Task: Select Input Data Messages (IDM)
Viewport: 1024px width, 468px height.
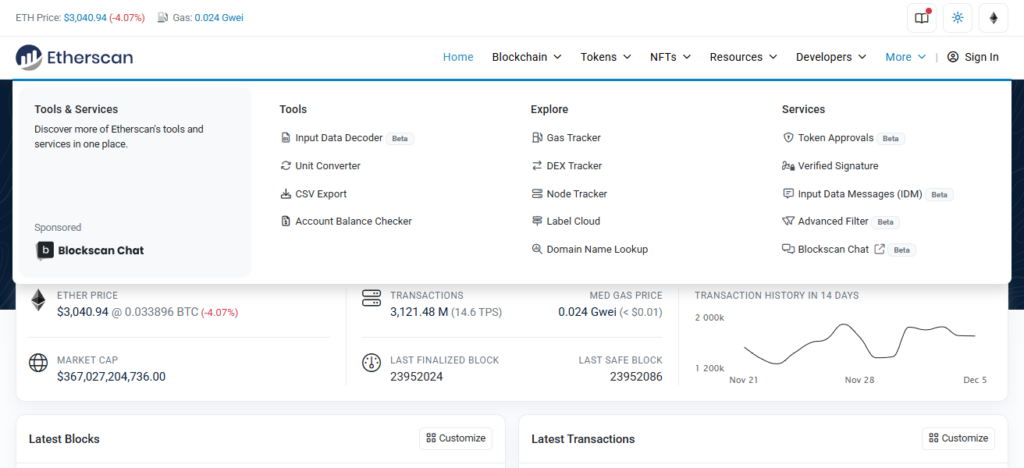Action: [x=860, y=194]
